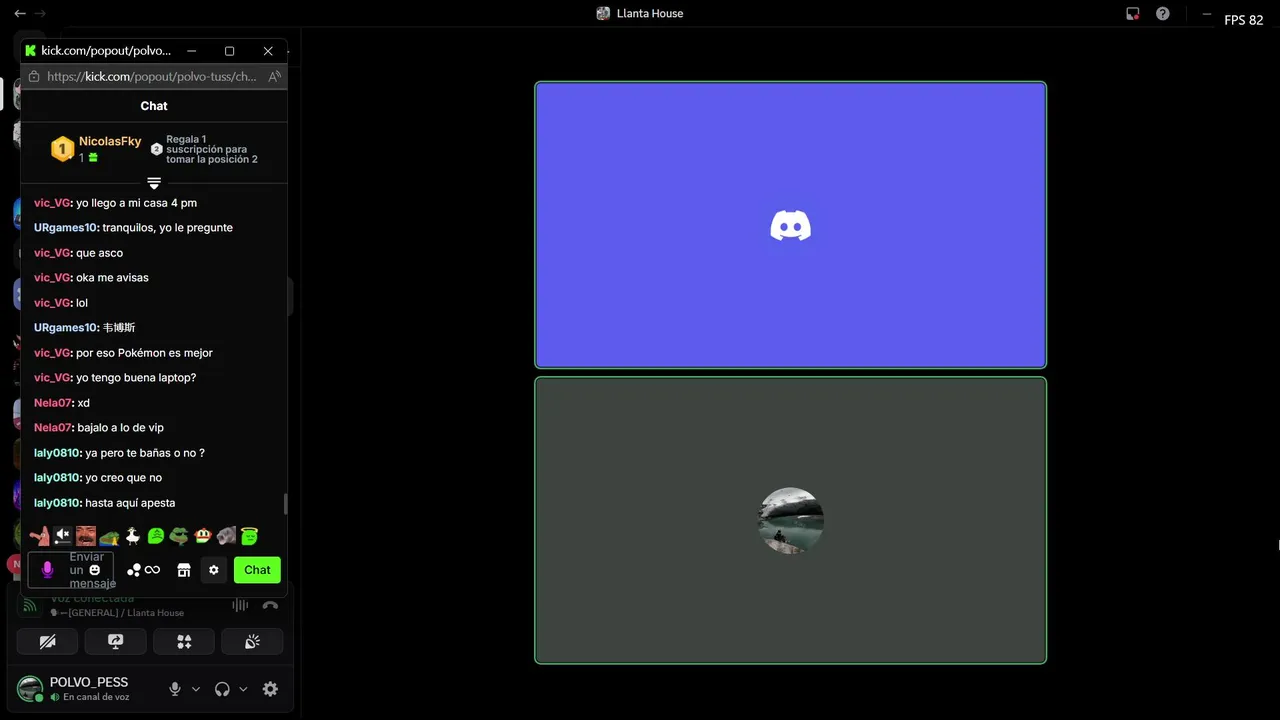1280x720 pixels.
Task: Click vic_VG username on 'que asco' message
Action: tap(52, 253)
